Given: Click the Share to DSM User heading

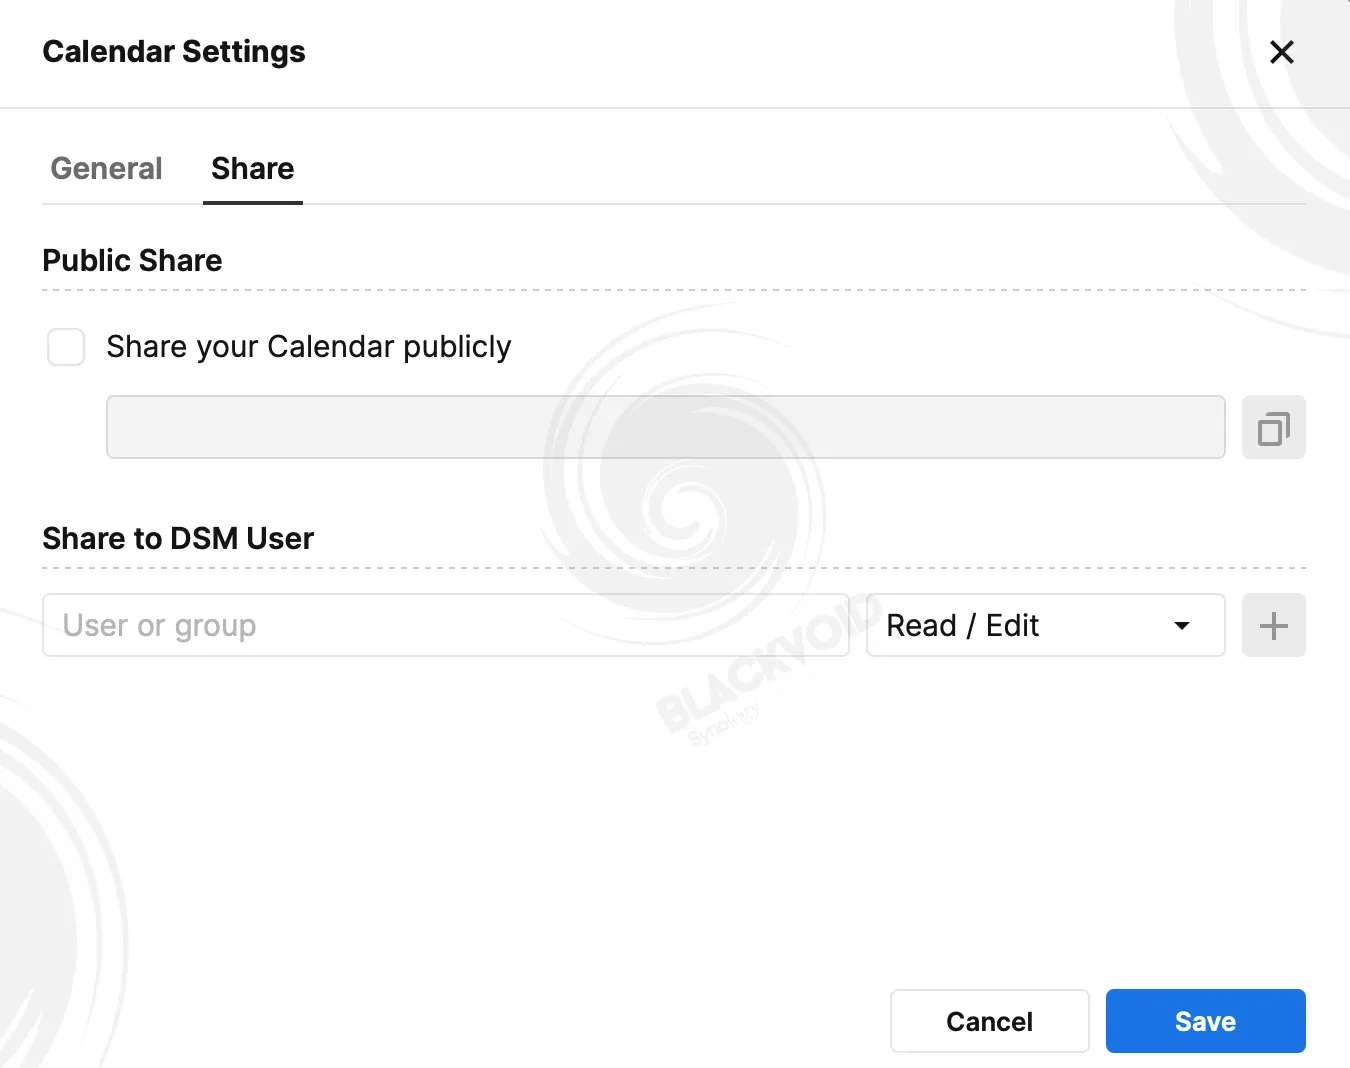Looking at the screenshot, I should [x=178, y=538].
